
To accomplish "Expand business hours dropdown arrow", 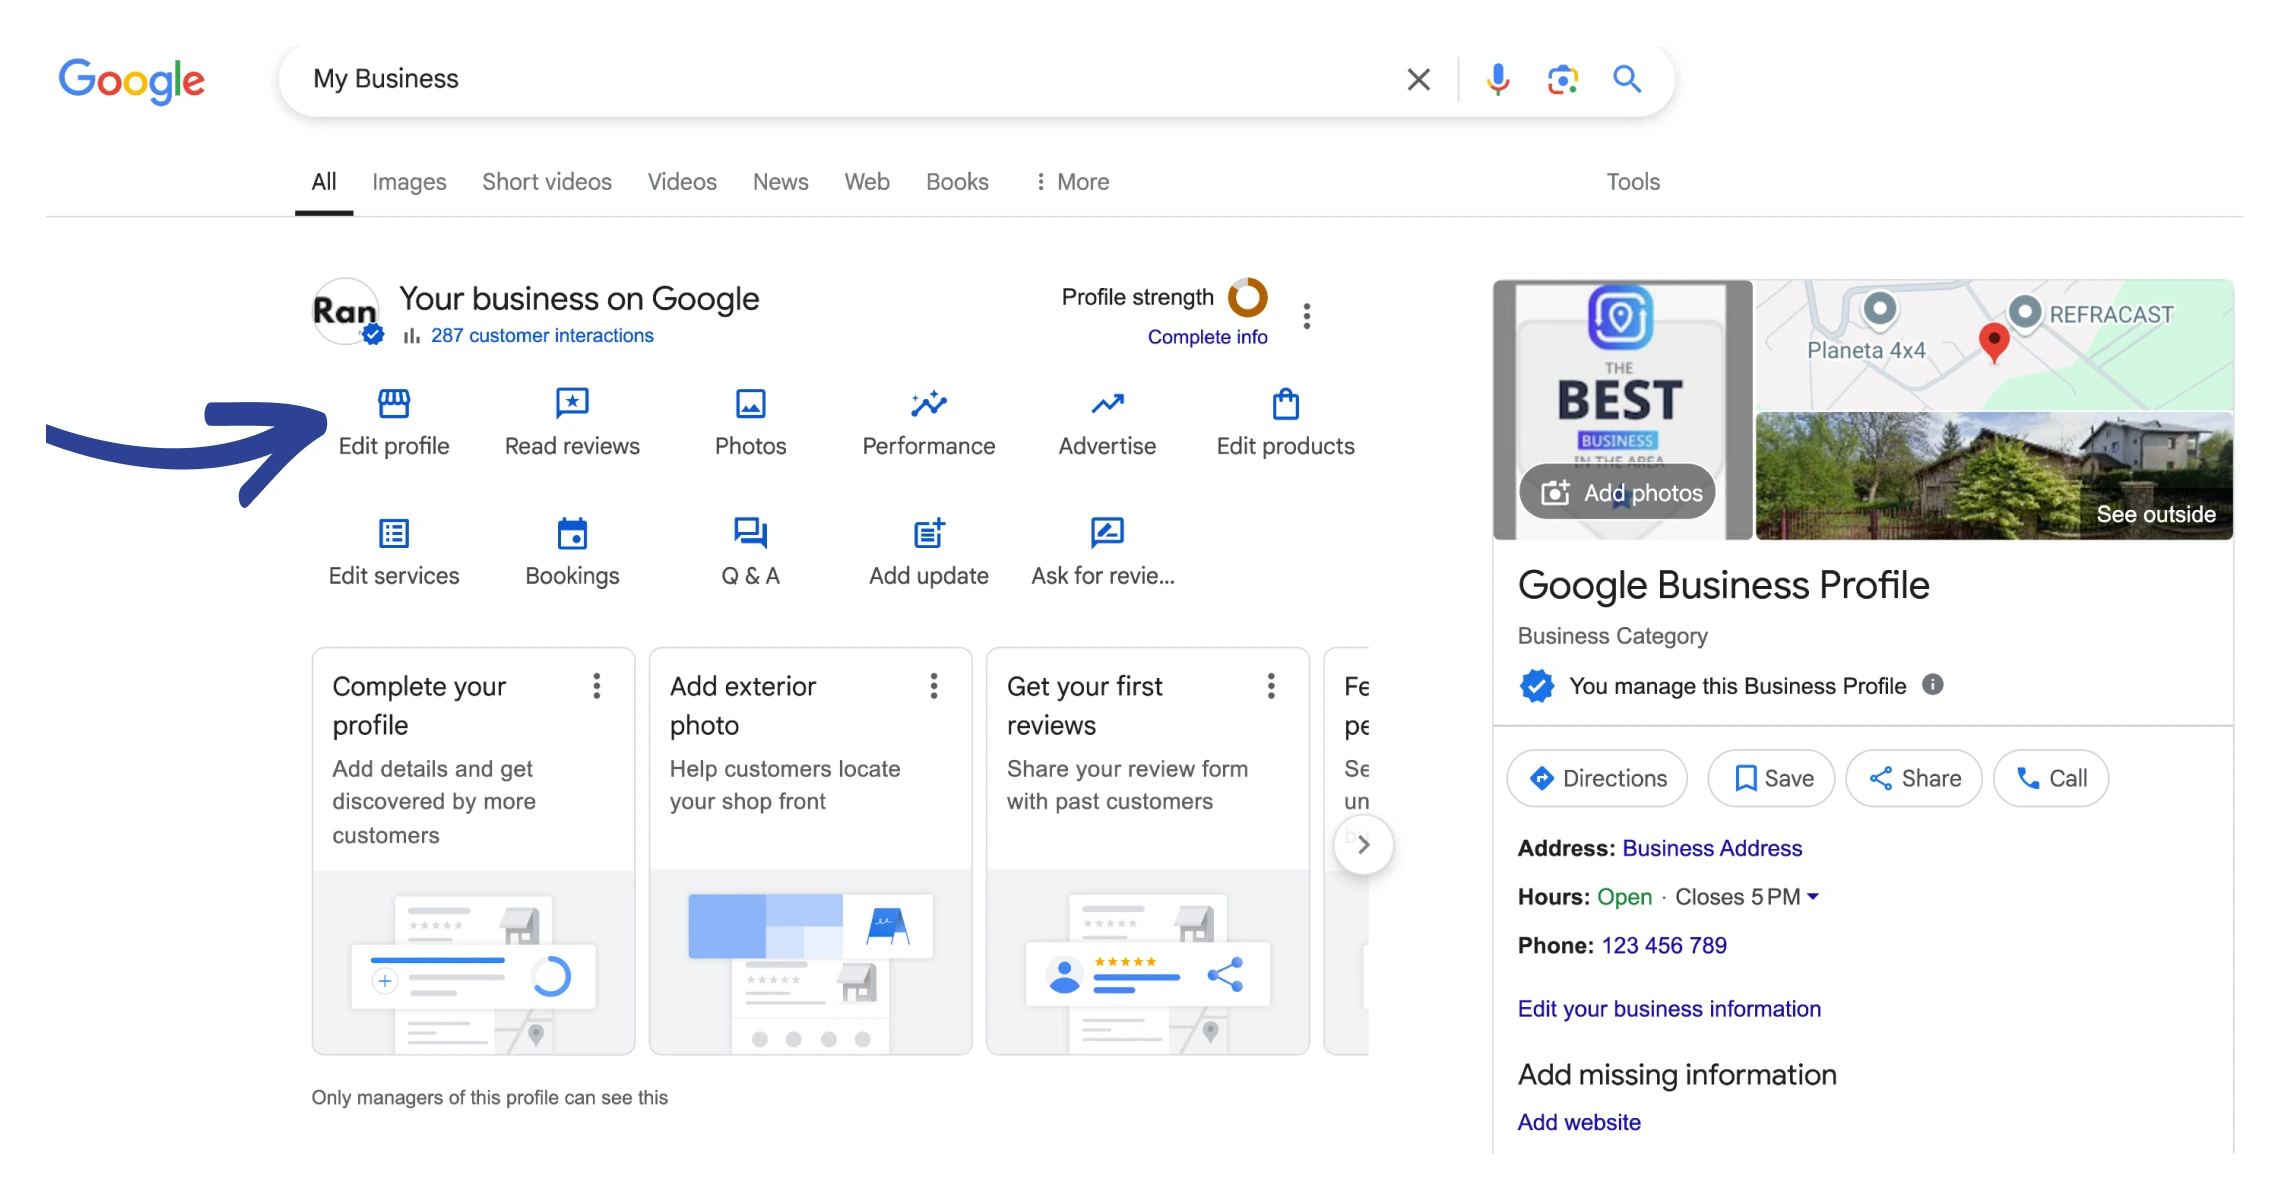I will pyautogui.click(x=1813, y=897).
